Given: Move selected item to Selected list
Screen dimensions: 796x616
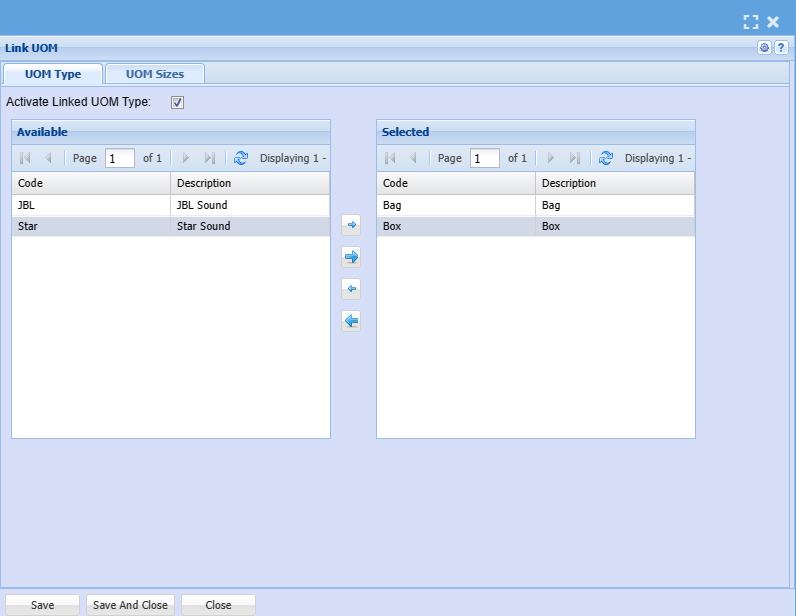Looking at the screenshot, I should pos(351,225).
